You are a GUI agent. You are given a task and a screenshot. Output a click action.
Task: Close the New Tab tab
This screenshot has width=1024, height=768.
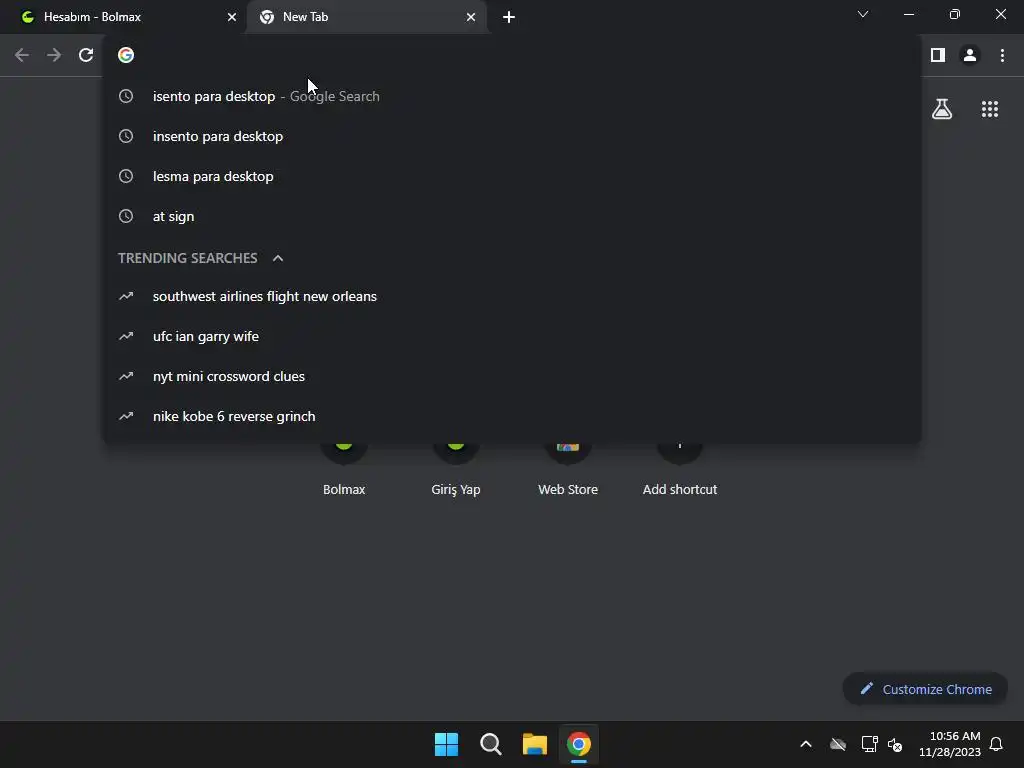tap(471, 17)
